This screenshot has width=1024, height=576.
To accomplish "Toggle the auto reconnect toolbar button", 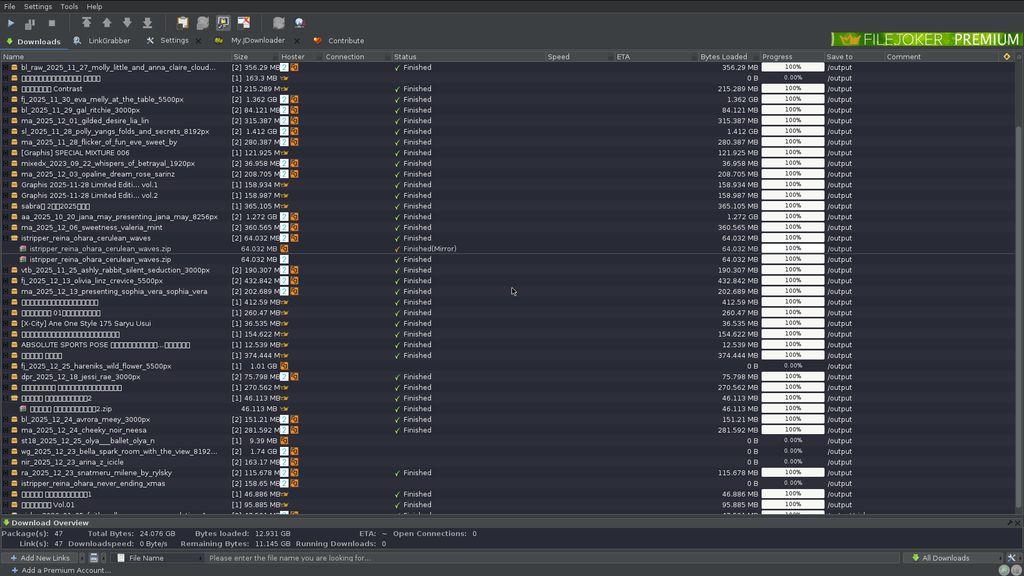I will point(203,23).
